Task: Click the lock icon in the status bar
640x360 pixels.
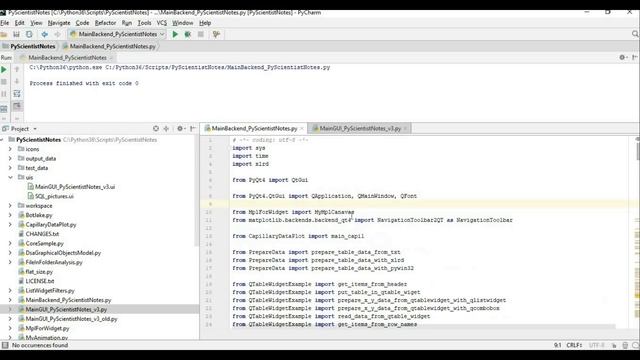Action: (614, 345)
